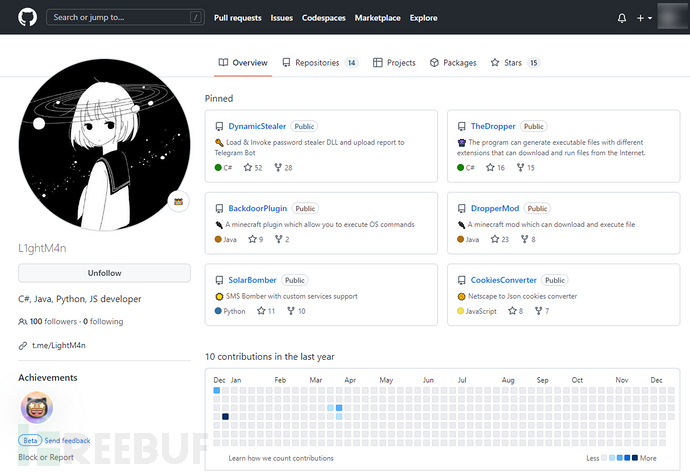Click the star count on SolarBomber
The width and height of the screenshot is (690, 473).
(x=265, y=311)
